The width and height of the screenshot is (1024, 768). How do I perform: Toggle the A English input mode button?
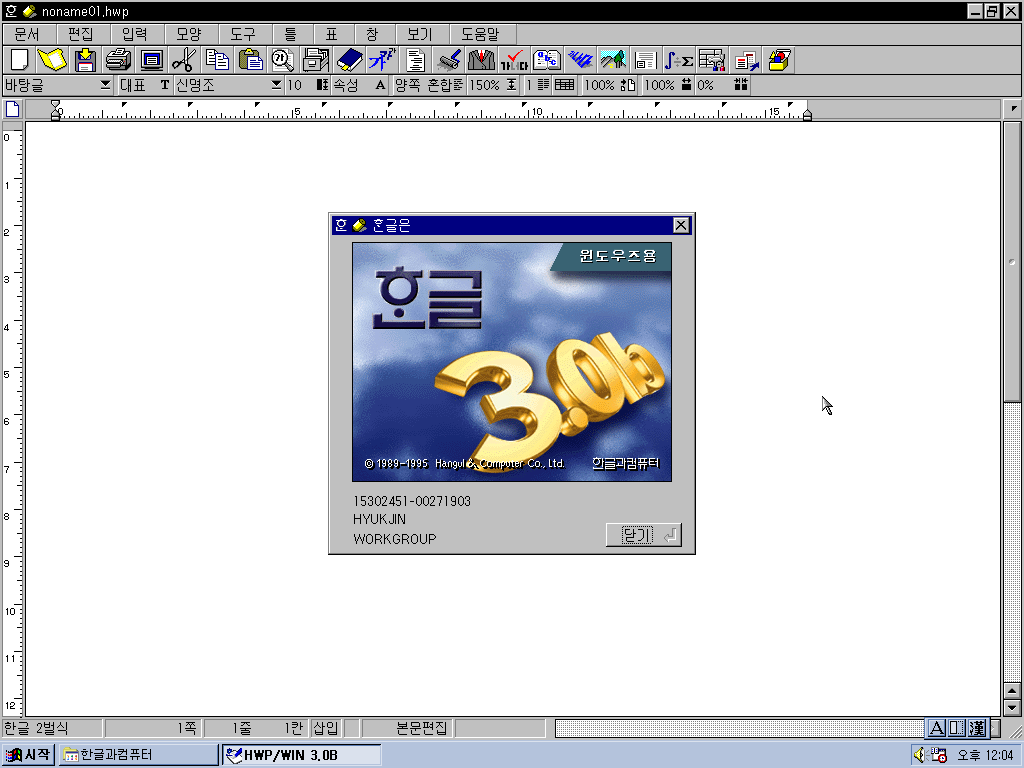(936, 728)
